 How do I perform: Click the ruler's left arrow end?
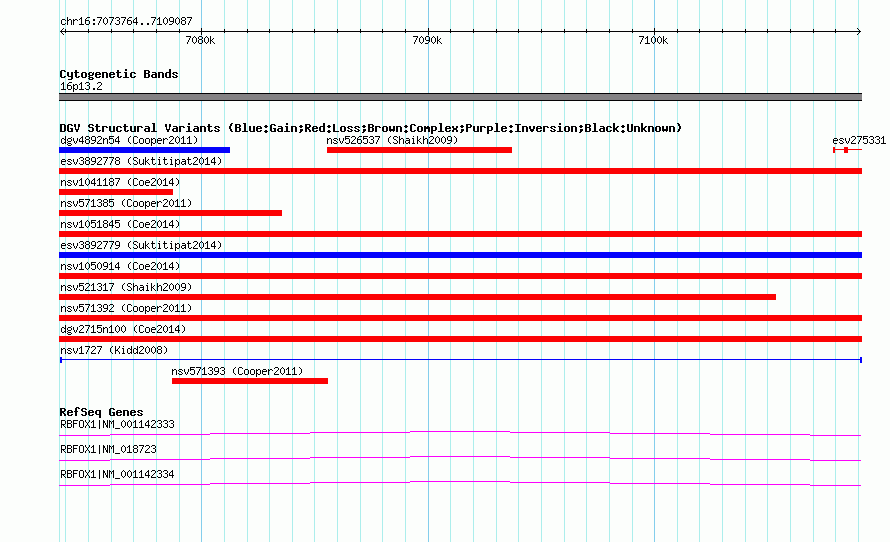pos(62,31)
